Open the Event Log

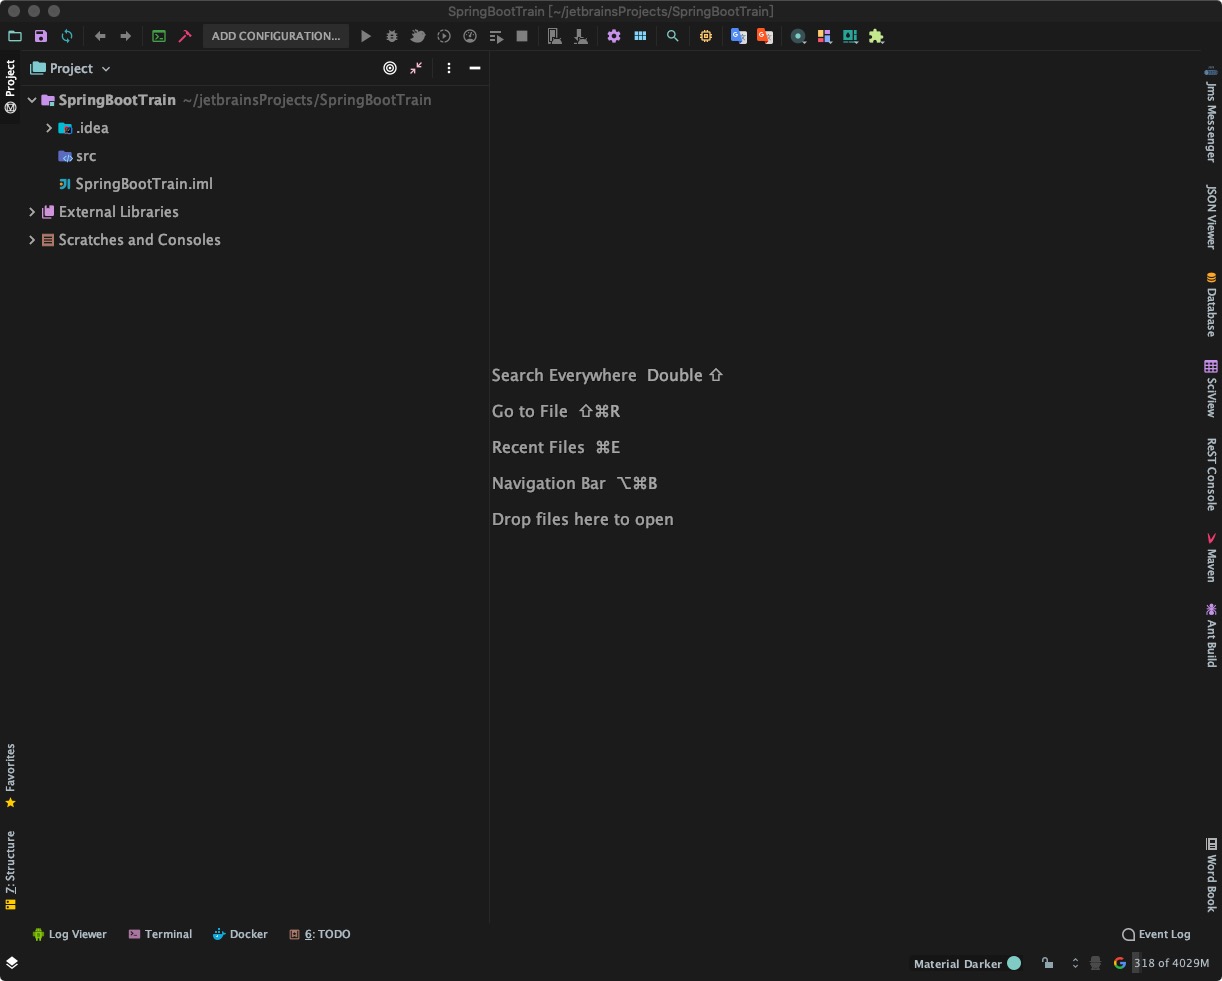click(x=1156, y=934)
